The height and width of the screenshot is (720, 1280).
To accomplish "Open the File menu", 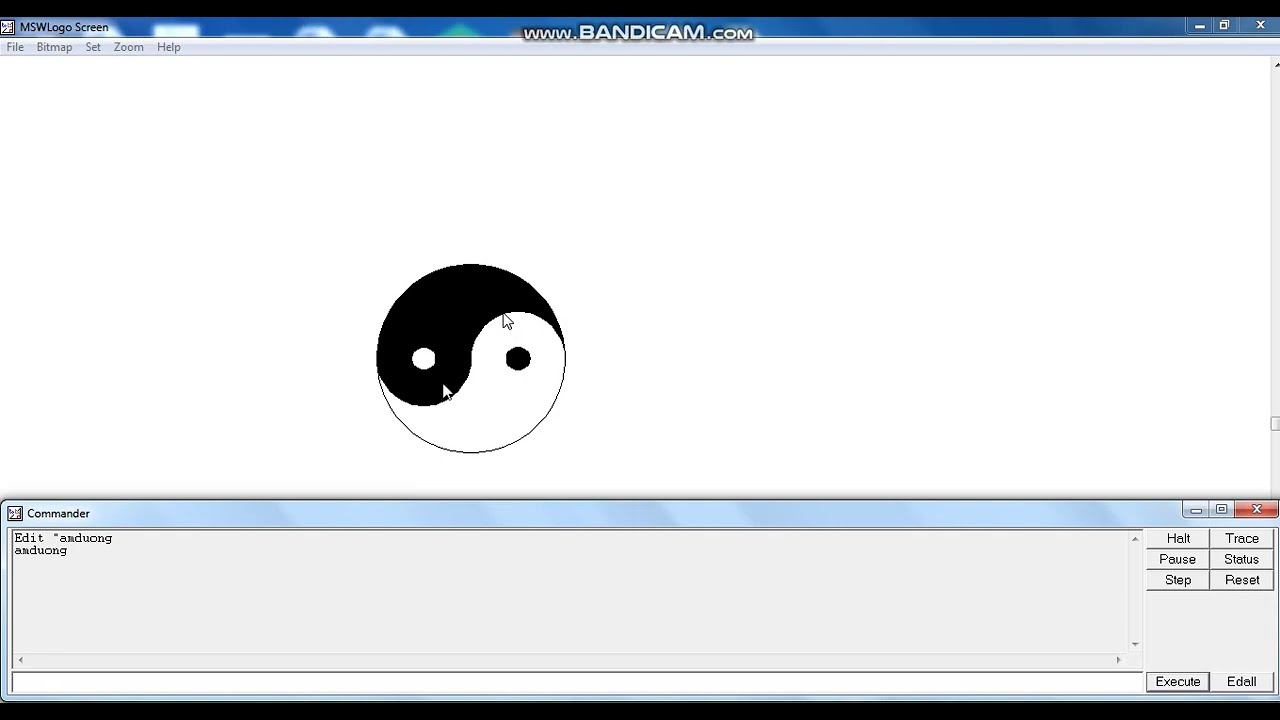I will tap(15, 47).
